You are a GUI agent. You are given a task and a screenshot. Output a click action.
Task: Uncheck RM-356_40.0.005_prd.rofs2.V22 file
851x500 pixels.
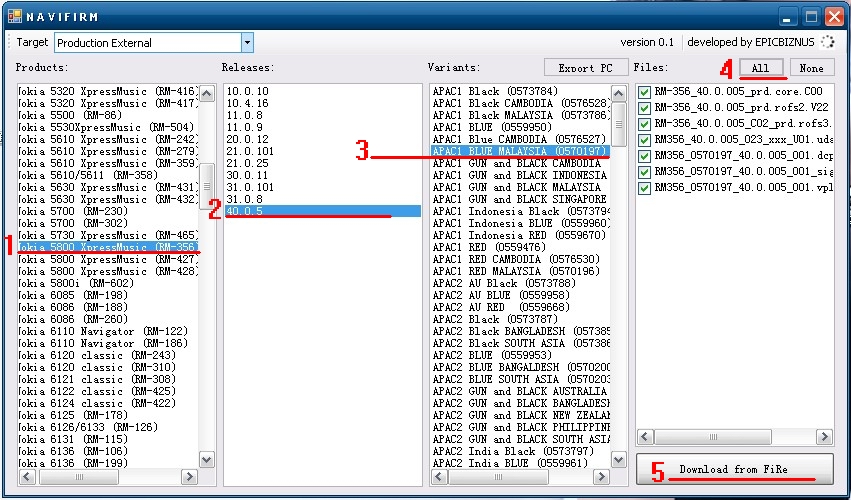pos(644,108)
